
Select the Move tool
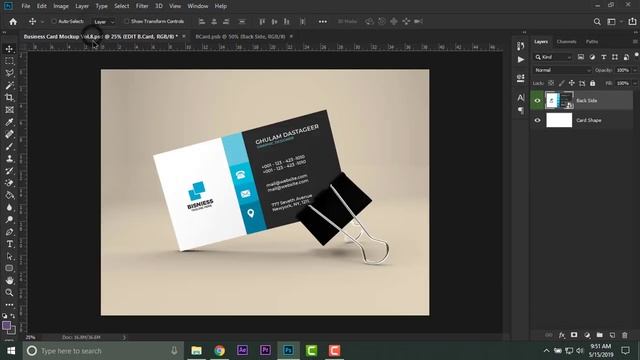pyautogui.click(x=9, y=49)
